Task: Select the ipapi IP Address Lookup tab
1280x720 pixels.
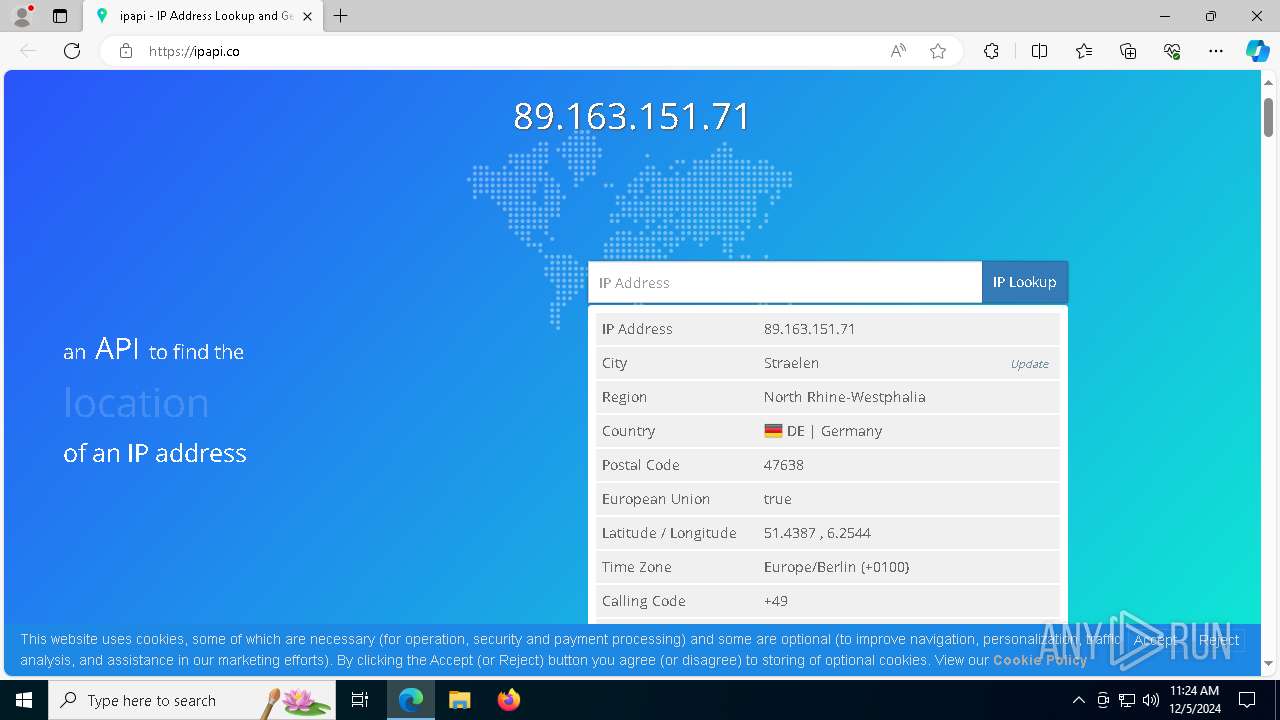Action: click(205, 16)
